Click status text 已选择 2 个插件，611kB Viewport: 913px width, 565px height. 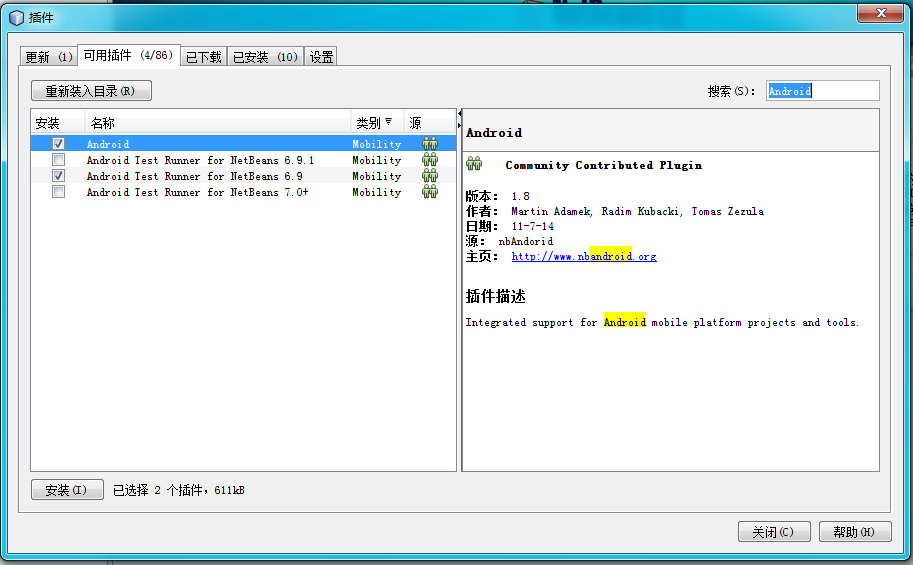[179, 490]
